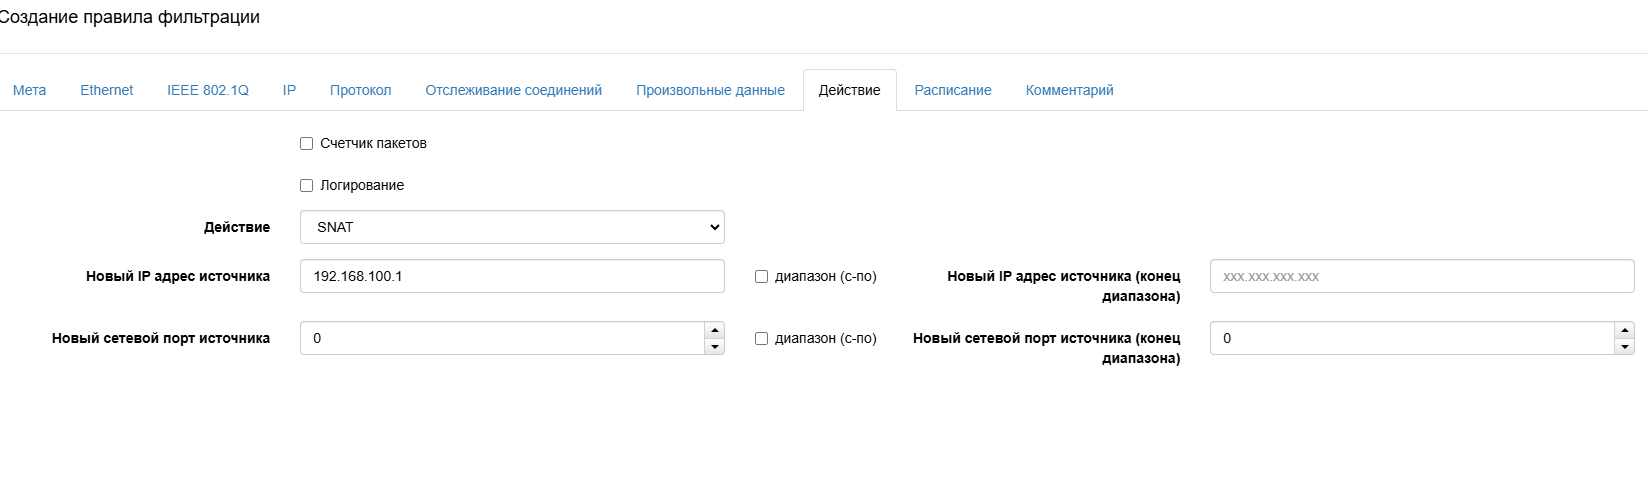
Task: Open the Ethernet tab
Action: (x=107, y=90)
